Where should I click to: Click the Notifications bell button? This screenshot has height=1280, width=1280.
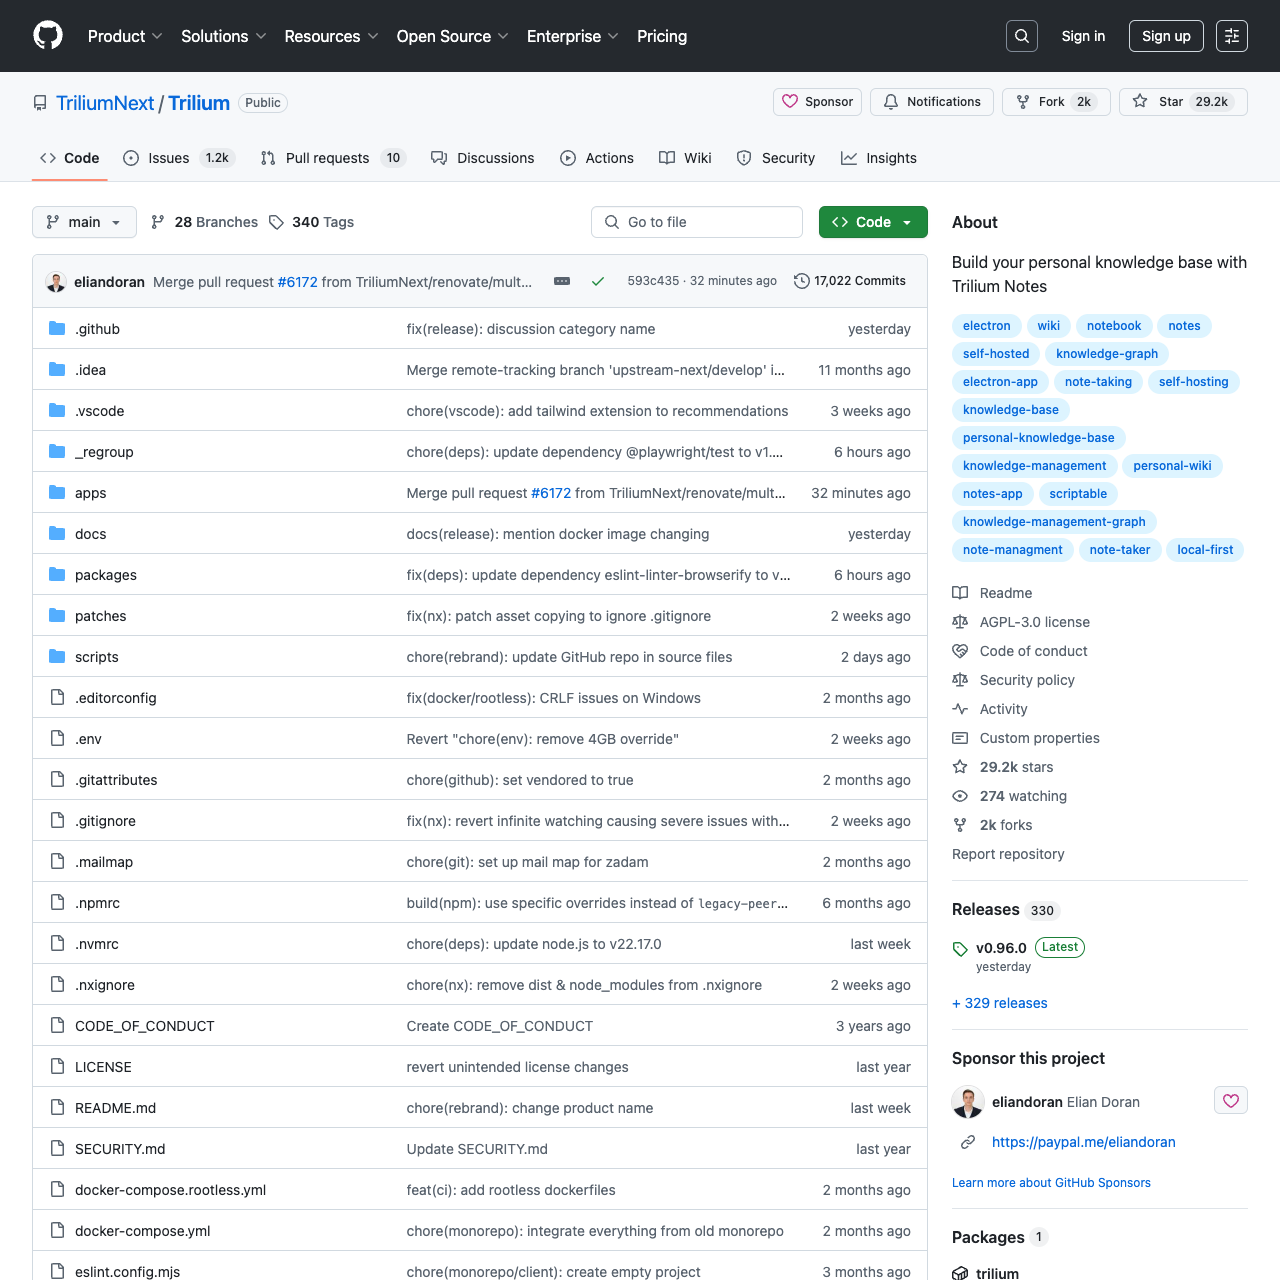[932, 102]
